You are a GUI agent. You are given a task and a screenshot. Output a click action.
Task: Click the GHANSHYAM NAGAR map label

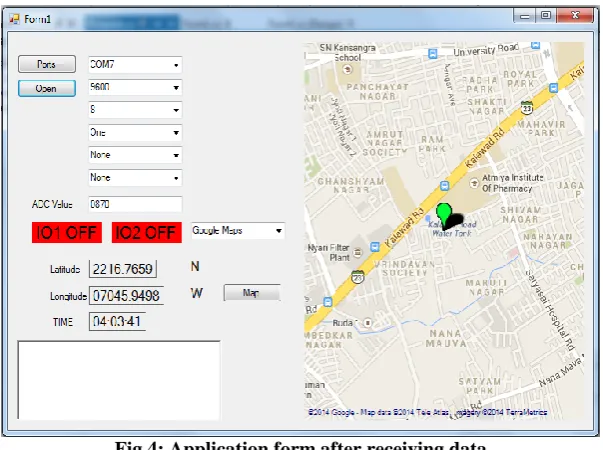[x=351, y=185]
